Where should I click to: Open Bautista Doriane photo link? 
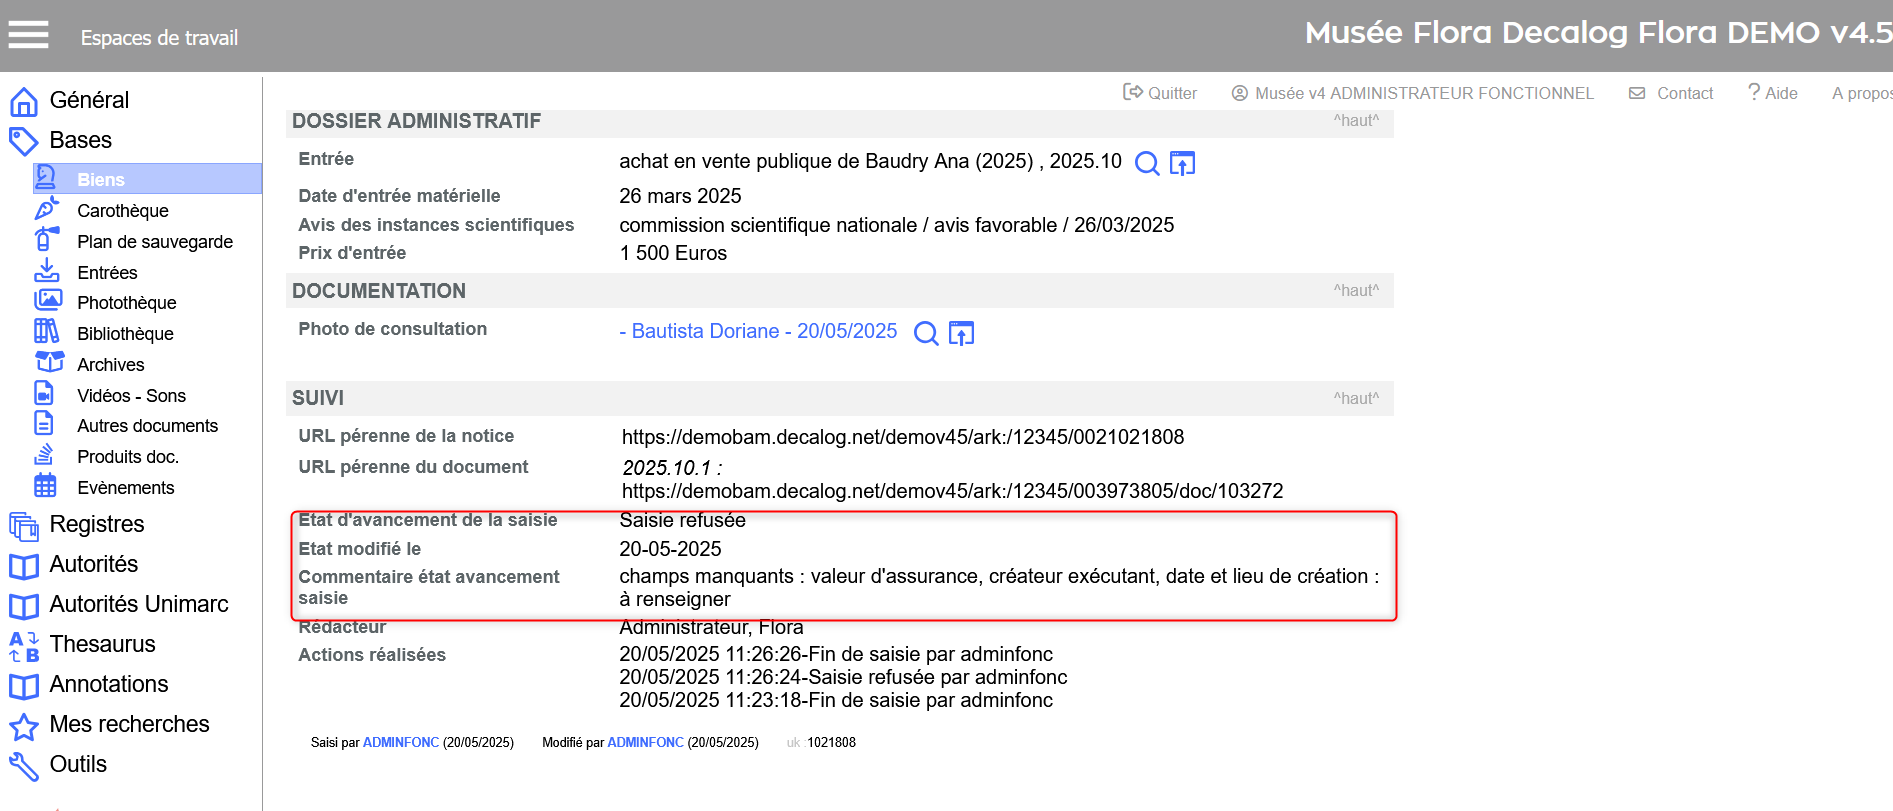(x=758, y=331)
